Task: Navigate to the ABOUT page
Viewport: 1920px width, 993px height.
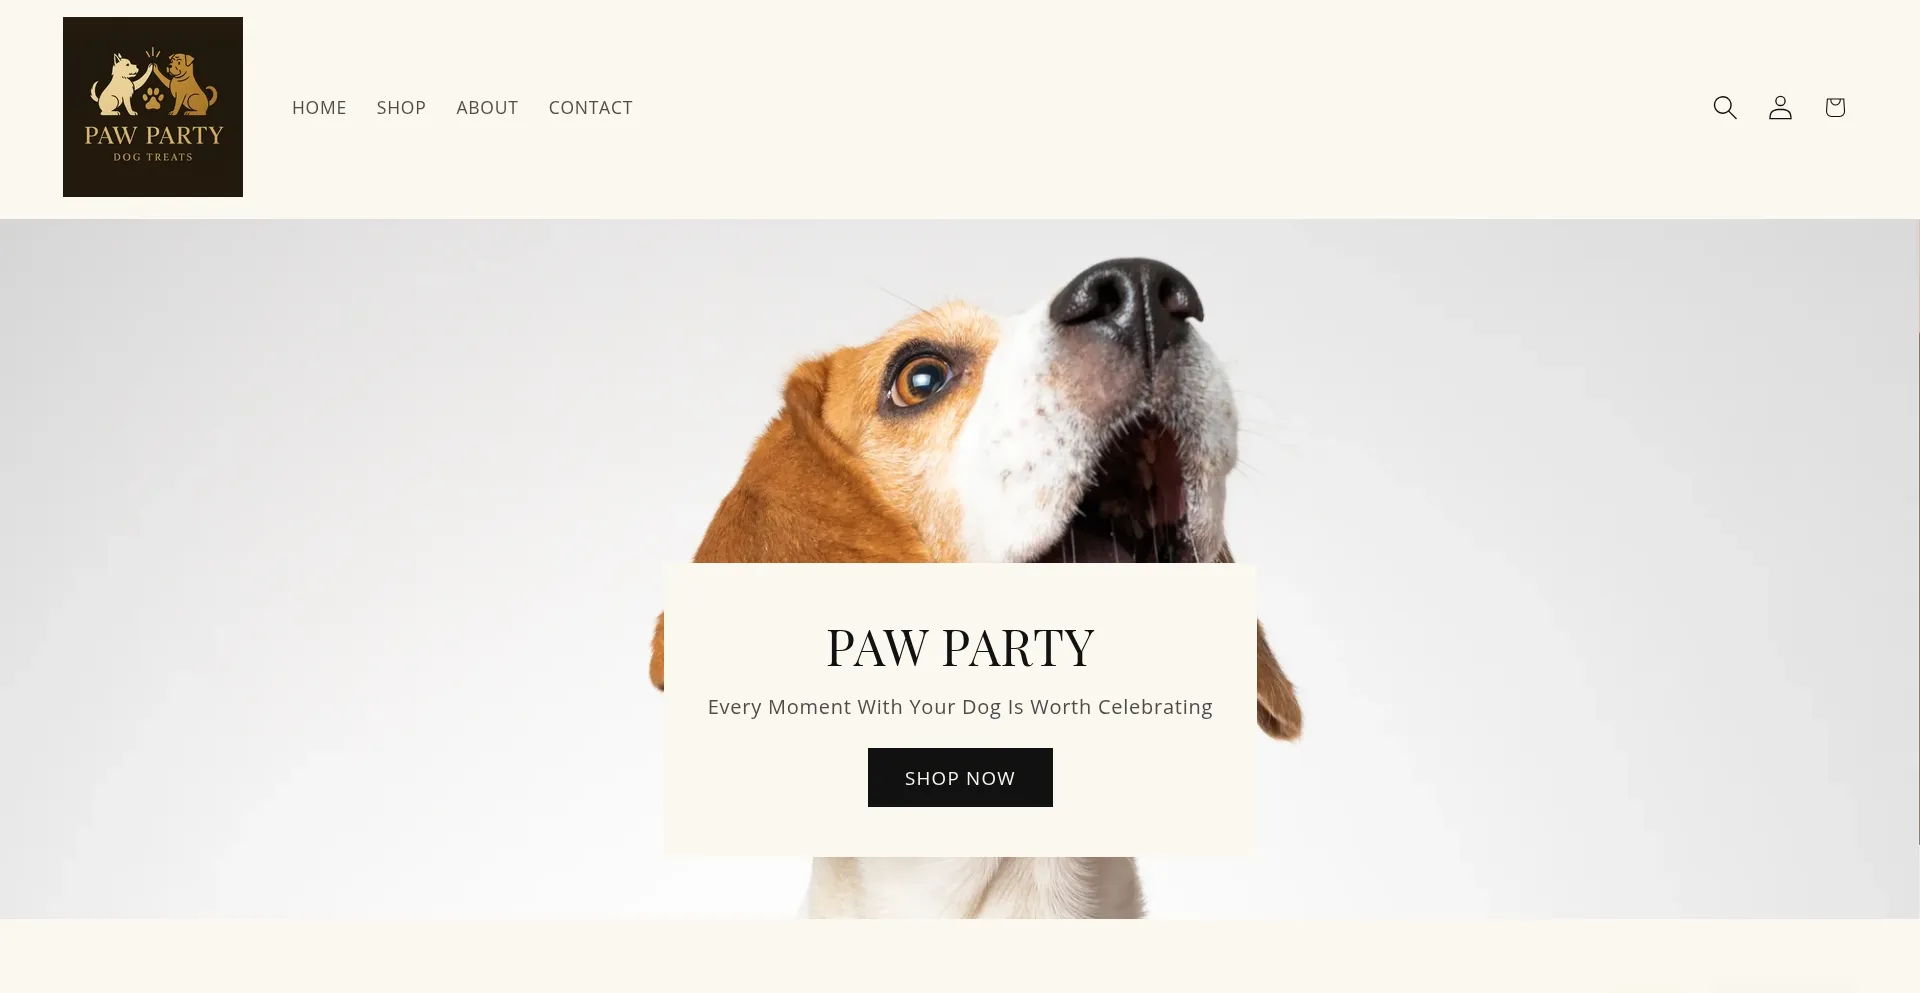Action: pos(487,107)
